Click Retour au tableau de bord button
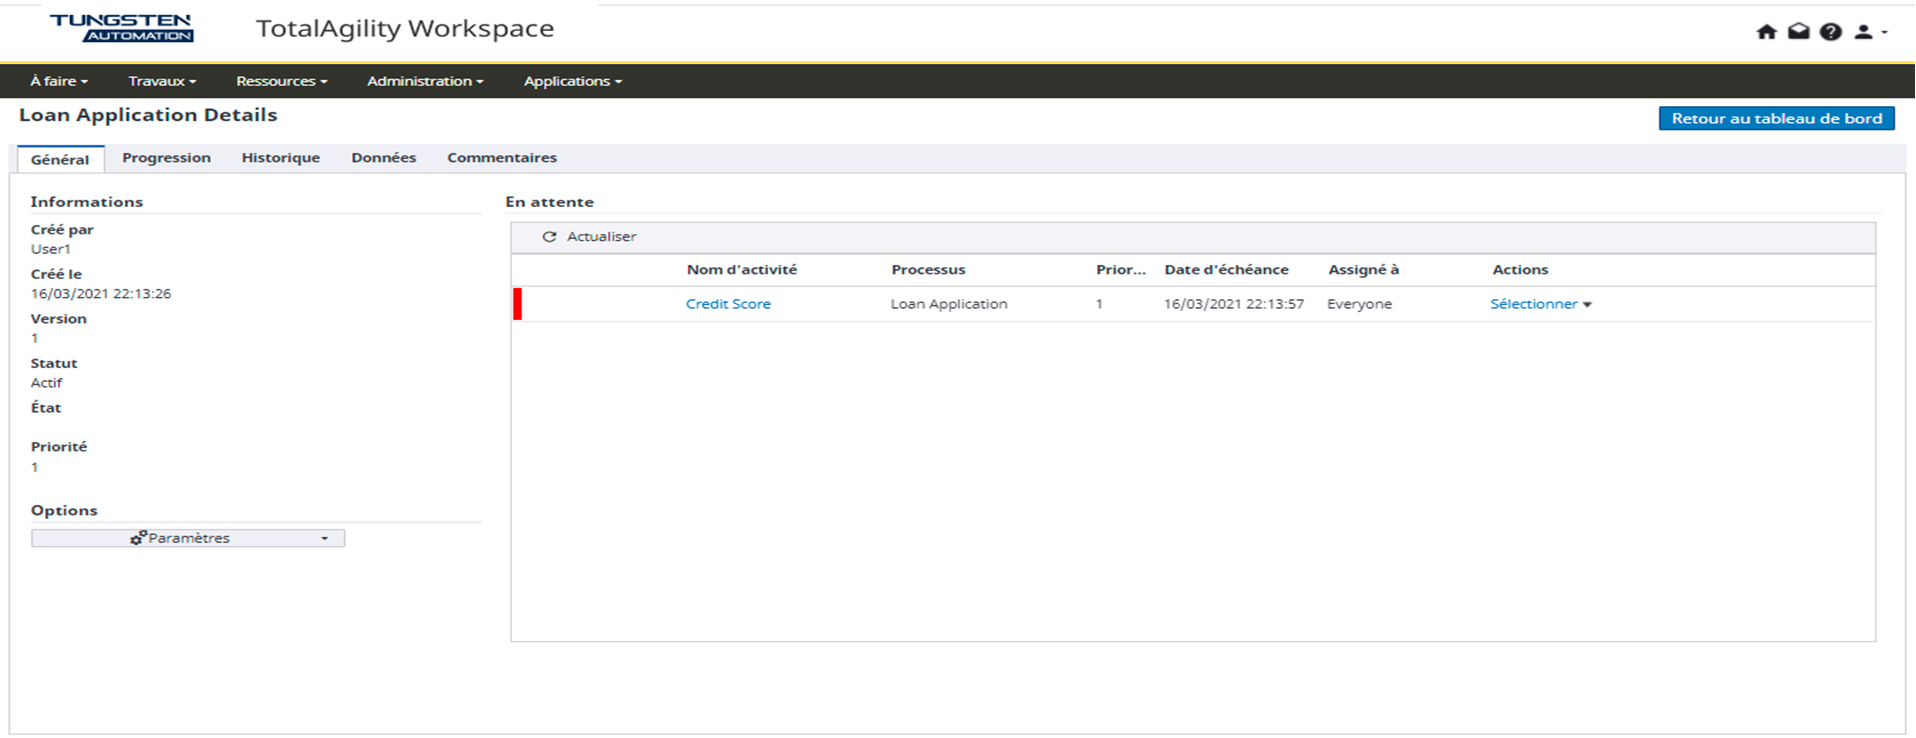1916x738 pixels. click(1776, 118)
